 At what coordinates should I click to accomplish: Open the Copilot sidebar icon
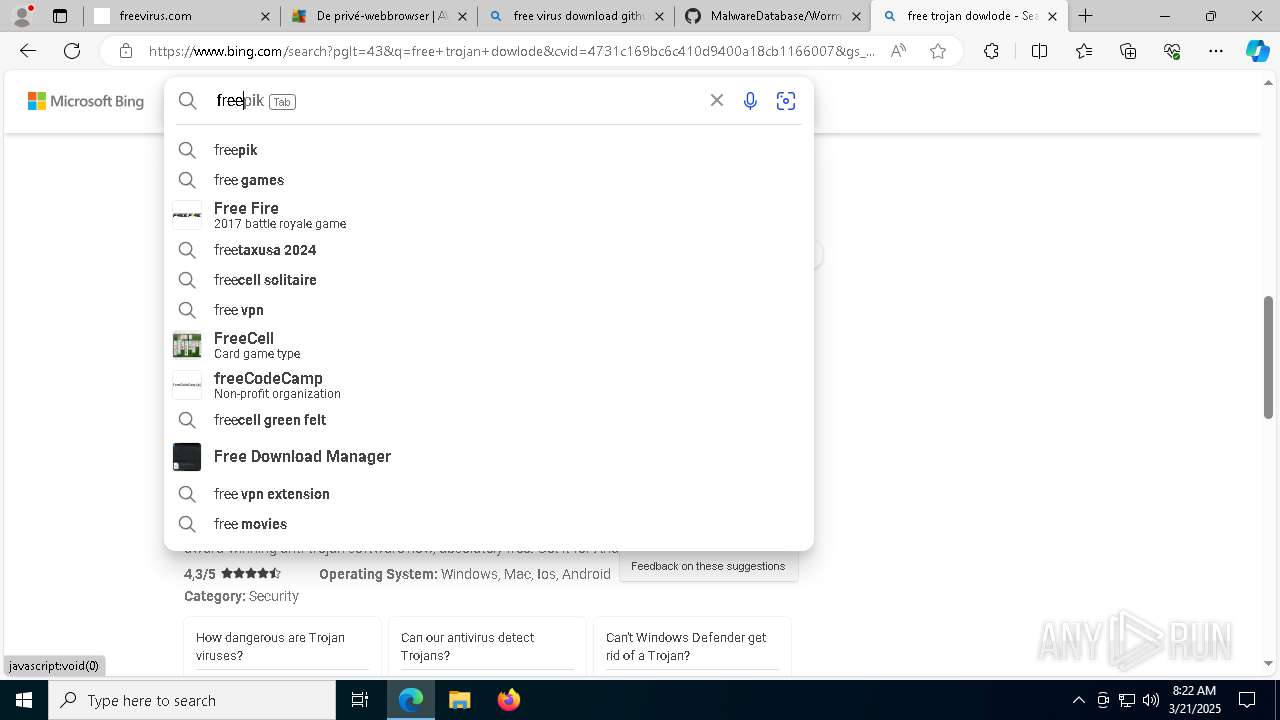tap(1258, 51)
